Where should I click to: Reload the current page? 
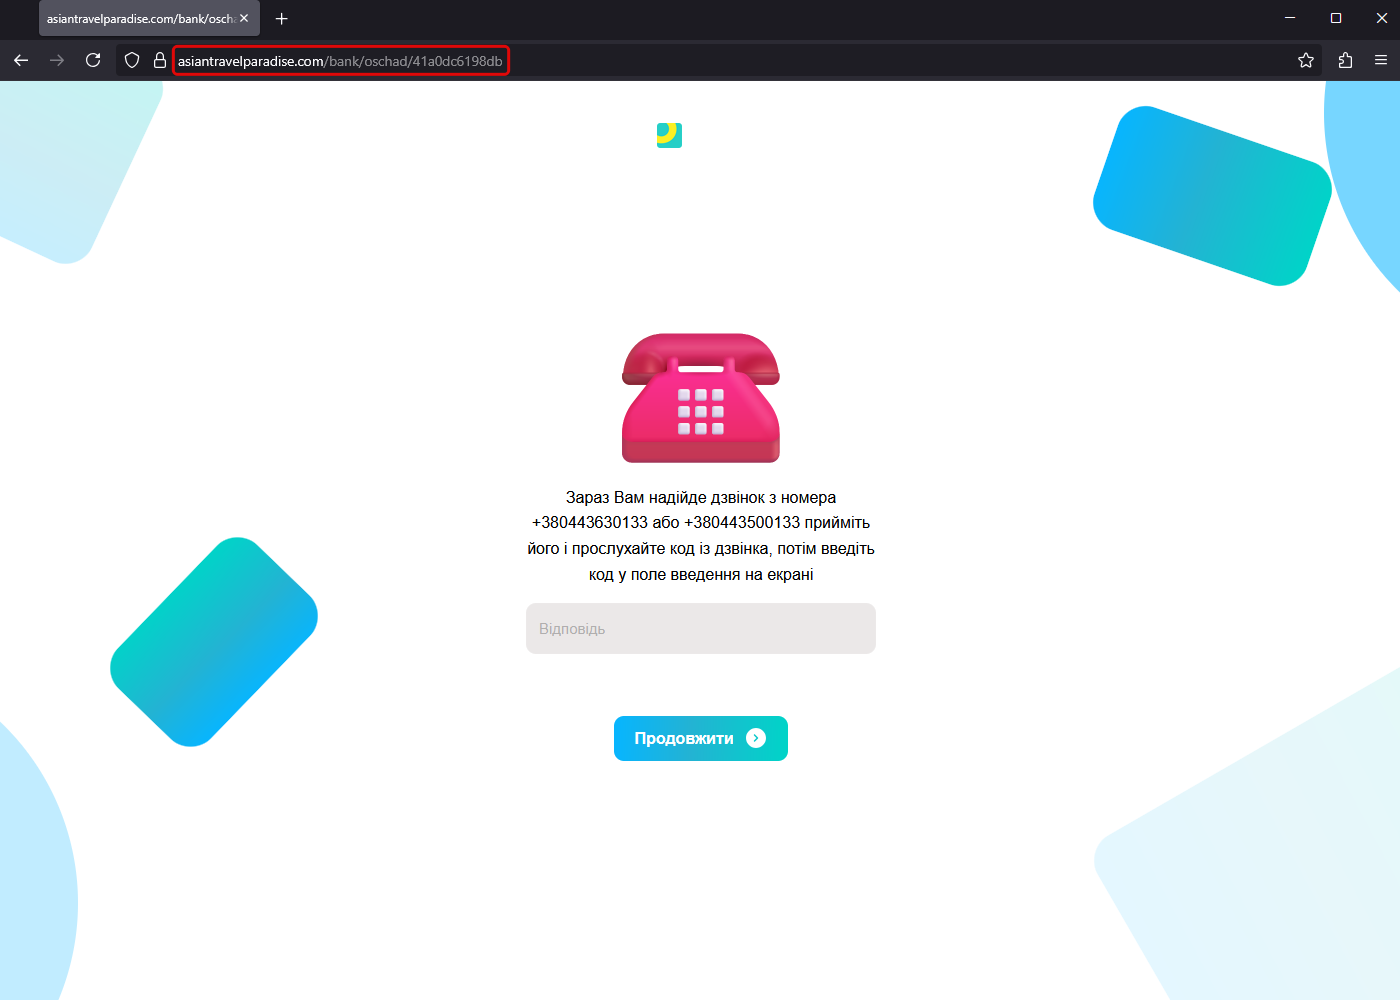pyautogui.click(x=93, y=61)
